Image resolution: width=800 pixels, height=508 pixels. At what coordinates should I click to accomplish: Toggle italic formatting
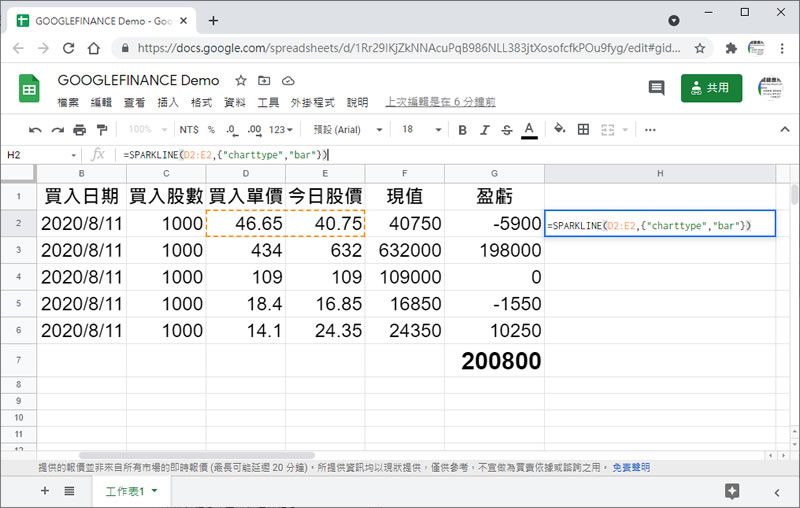pos(484,130)
